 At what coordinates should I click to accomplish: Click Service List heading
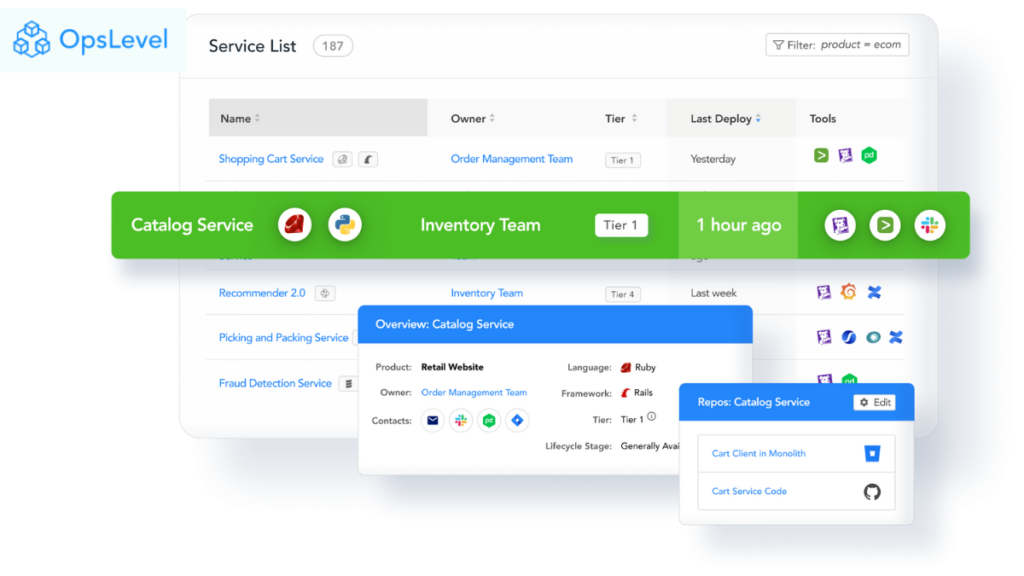[x=252, y=46]
